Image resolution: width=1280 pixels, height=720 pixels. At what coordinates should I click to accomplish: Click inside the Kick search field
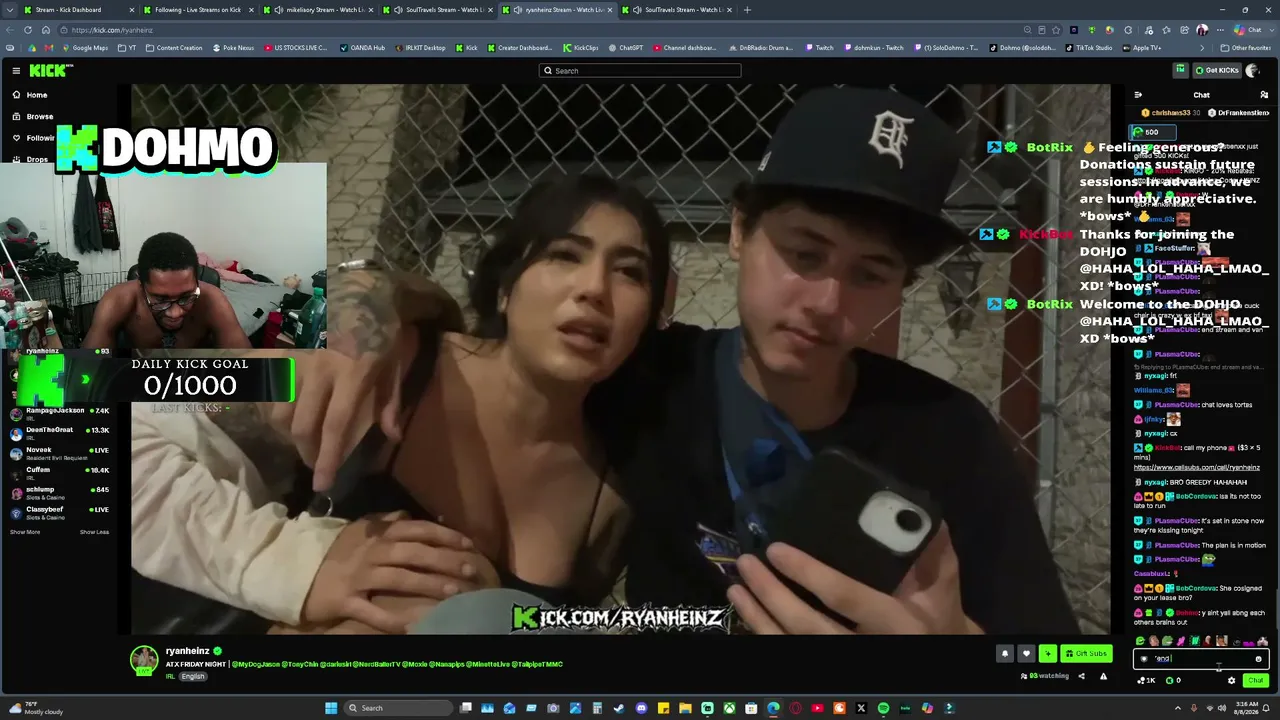coord(640,71)
